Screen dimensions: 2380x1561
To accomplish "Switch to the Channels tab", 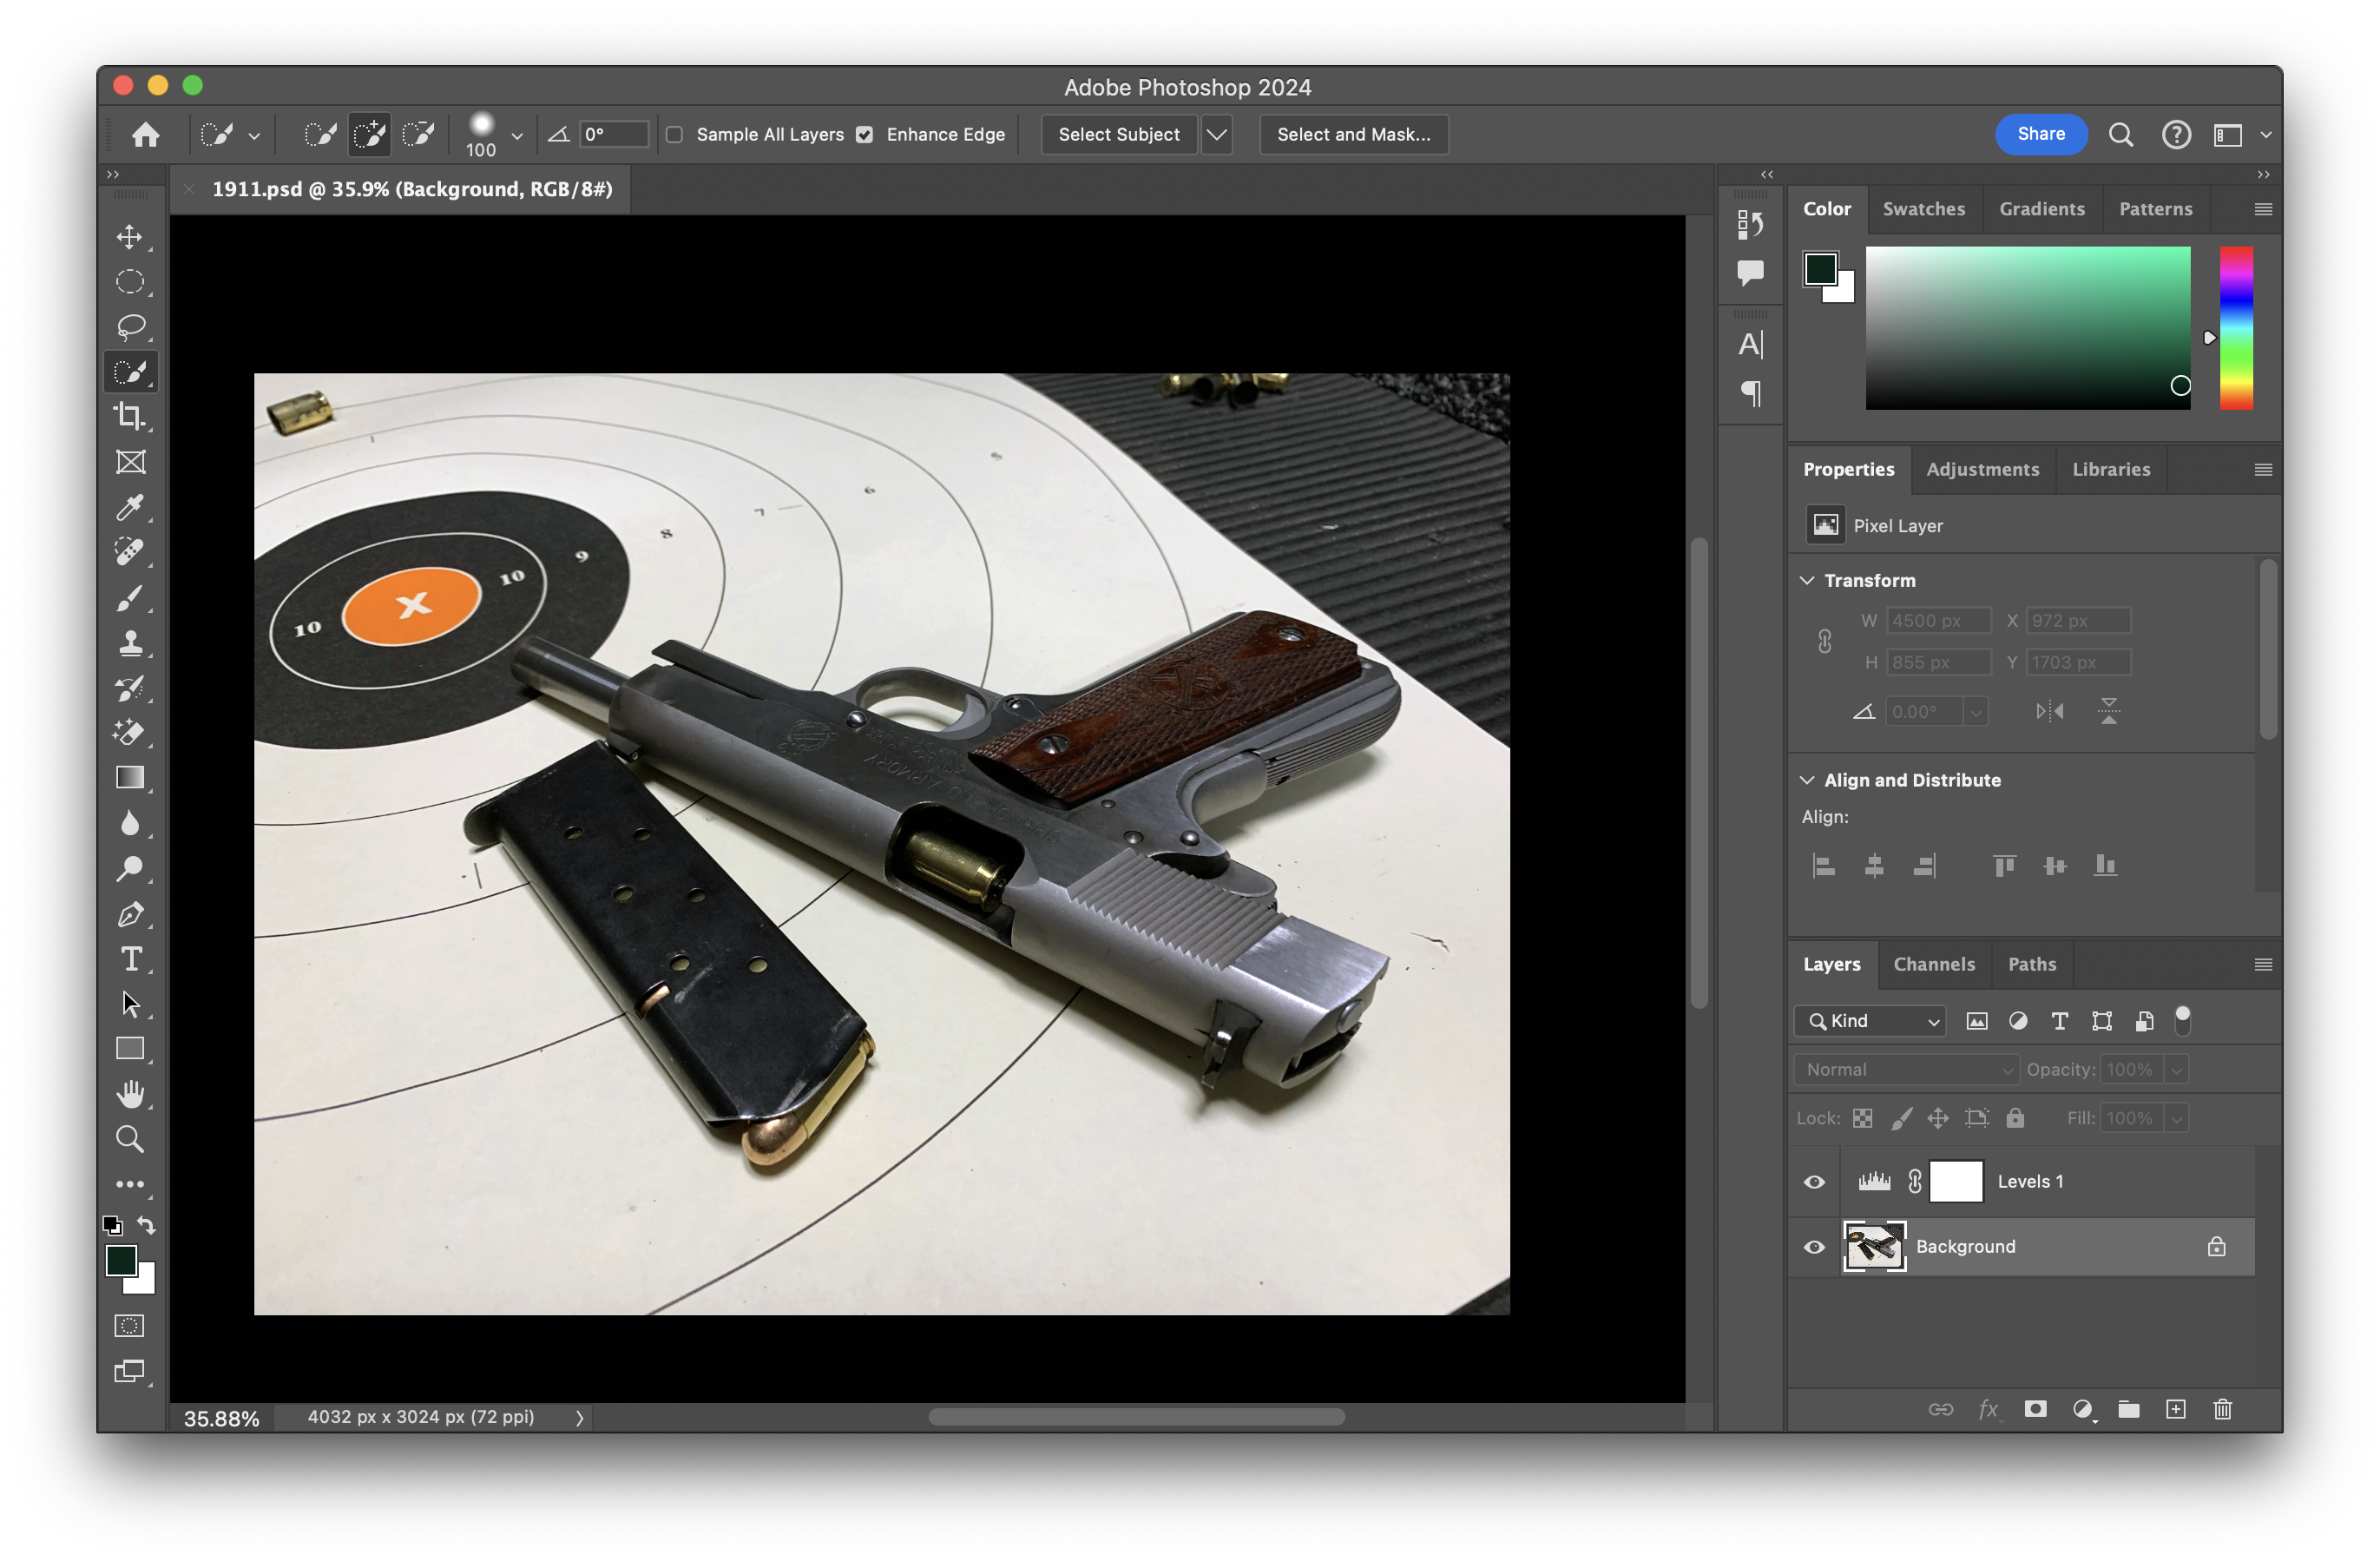I will [x=1934, y=964].
